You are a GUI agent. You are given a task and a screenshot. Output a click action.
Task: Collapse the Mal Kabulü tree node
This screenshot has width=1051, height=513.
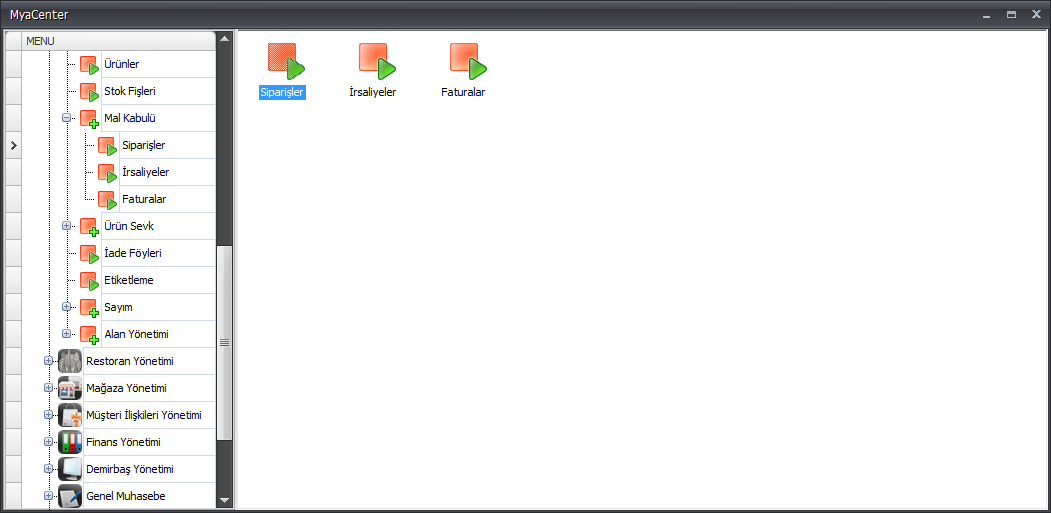coord(66,117)
